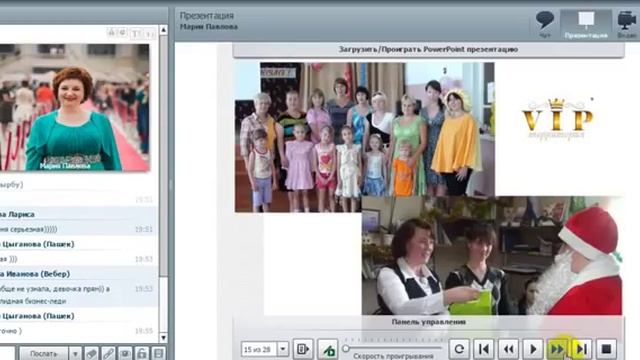The width and height of the screenshot is (640, 360).
Task: Click the save icon in chat toolbar
Action: click(158, 353)
